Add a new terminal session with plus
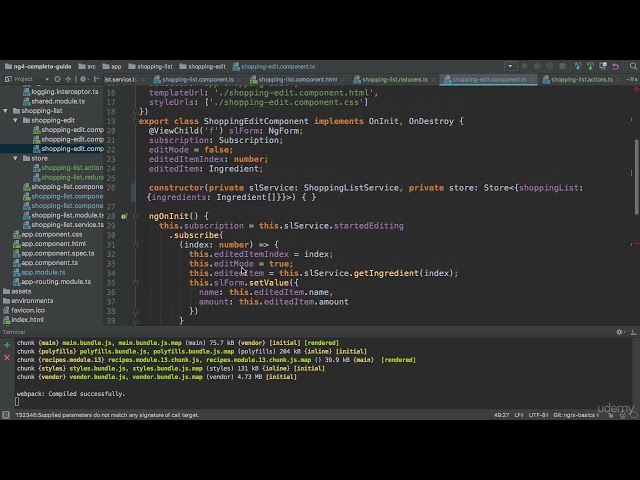640x480 pixels. 6,343
